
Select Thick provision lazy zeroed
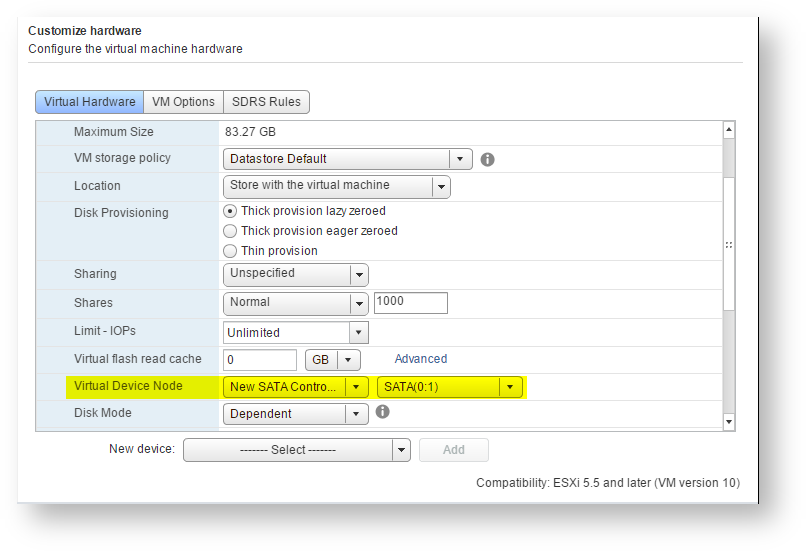[x=230, y=211]
